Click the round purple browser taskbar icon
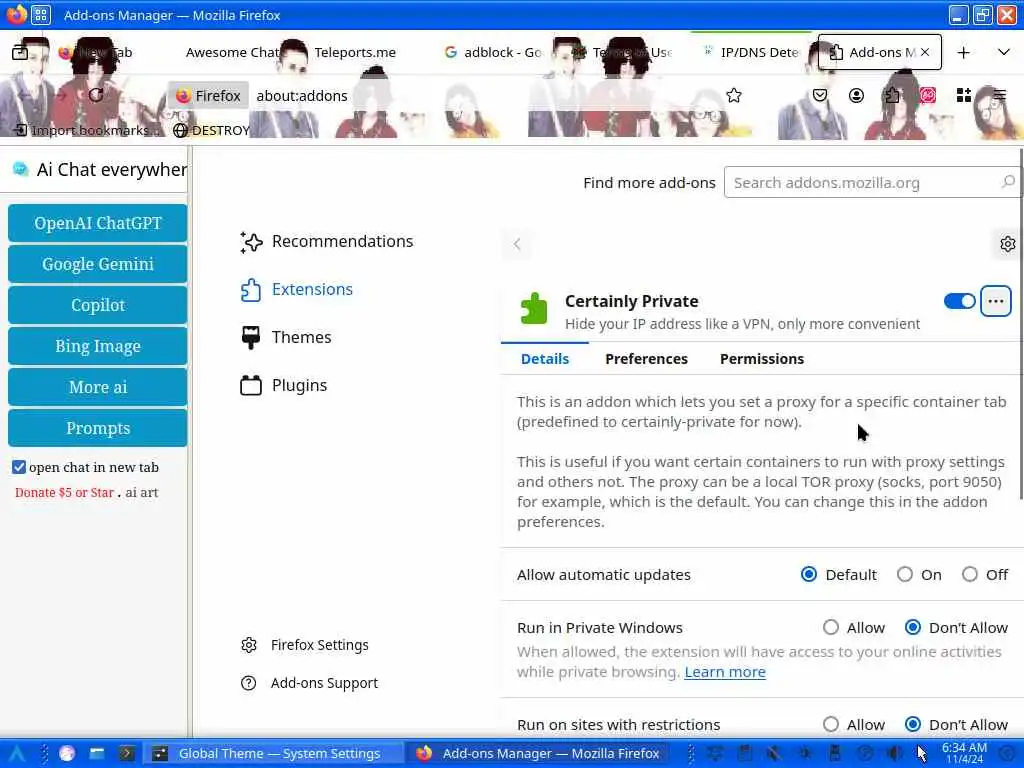The height and width of the screenshot is (768, 1024). click(x=67, y=754)
